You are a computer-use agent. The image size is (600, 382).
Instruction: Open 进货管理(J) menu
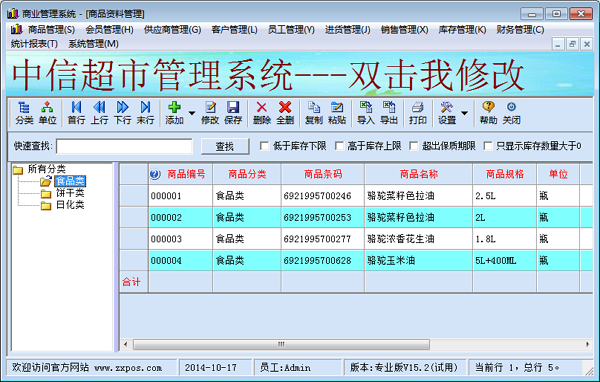pos(348,29)
